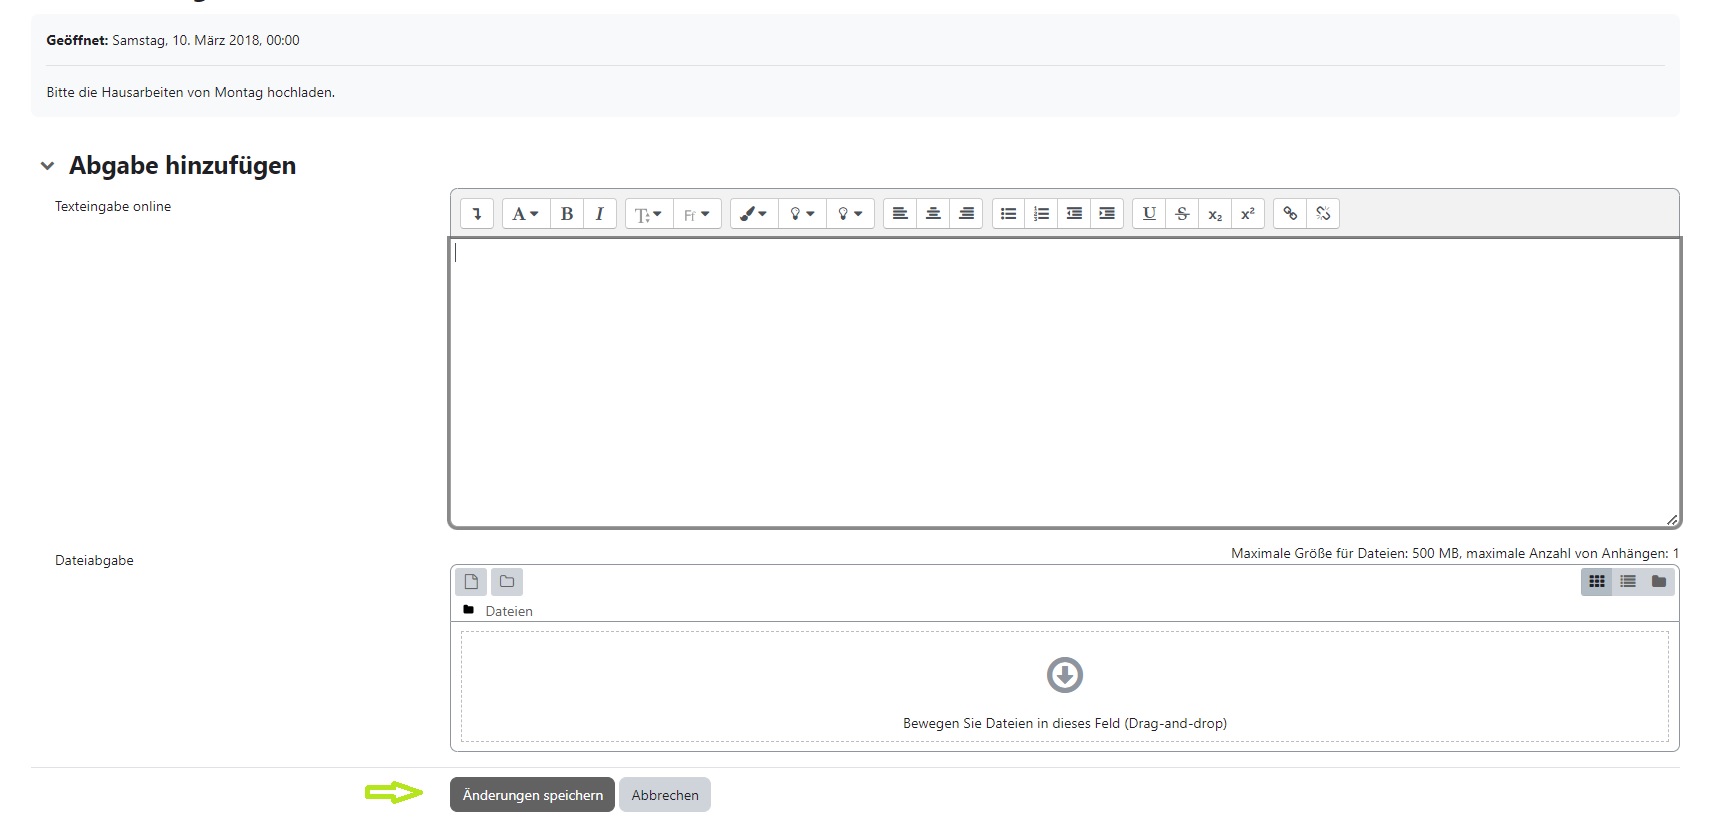Create a new folder in the file area

(507, 582)
